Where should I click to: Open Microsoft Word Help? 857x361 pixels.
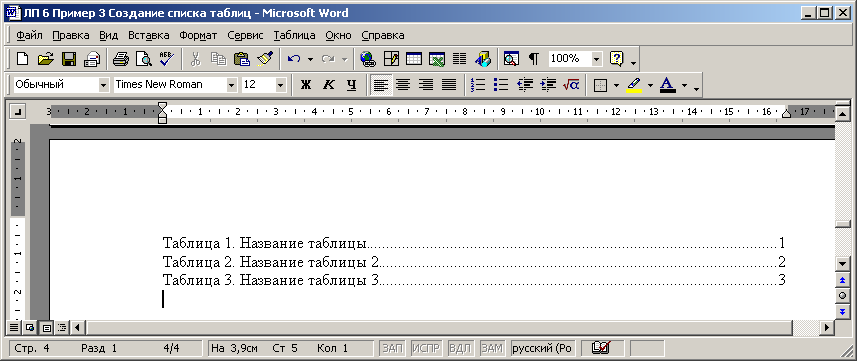coord(616,59)
